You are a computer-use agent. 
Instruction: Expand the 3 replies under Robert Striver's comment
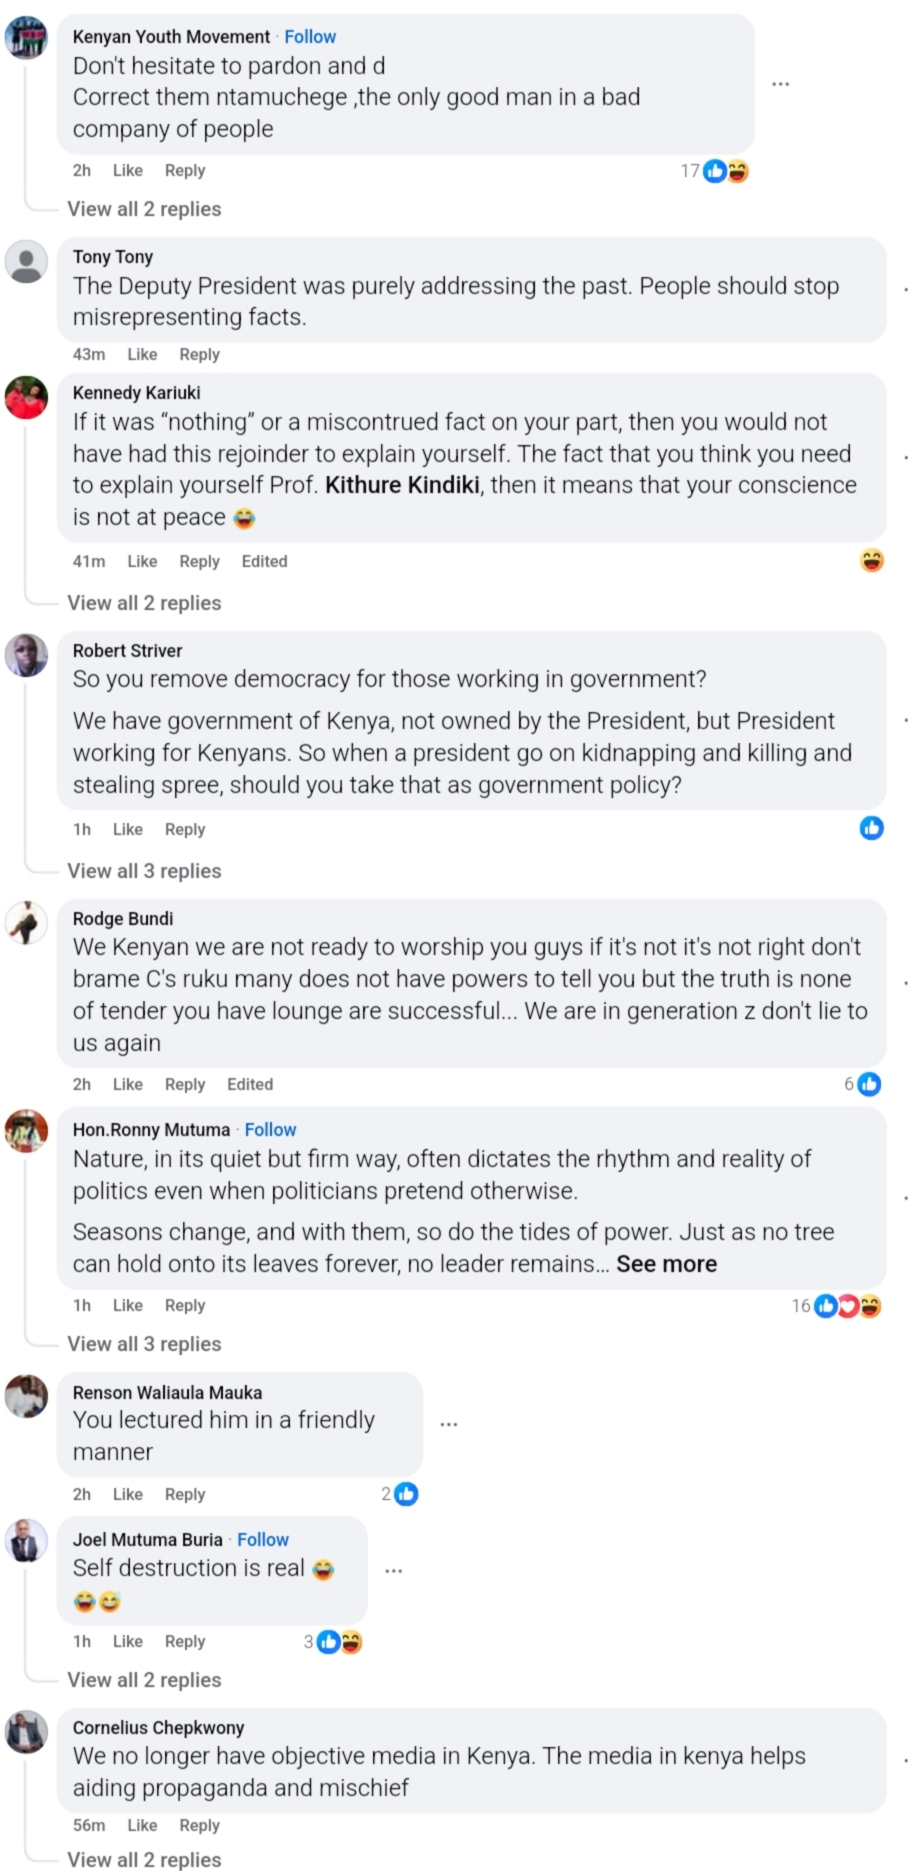[144, 871]
